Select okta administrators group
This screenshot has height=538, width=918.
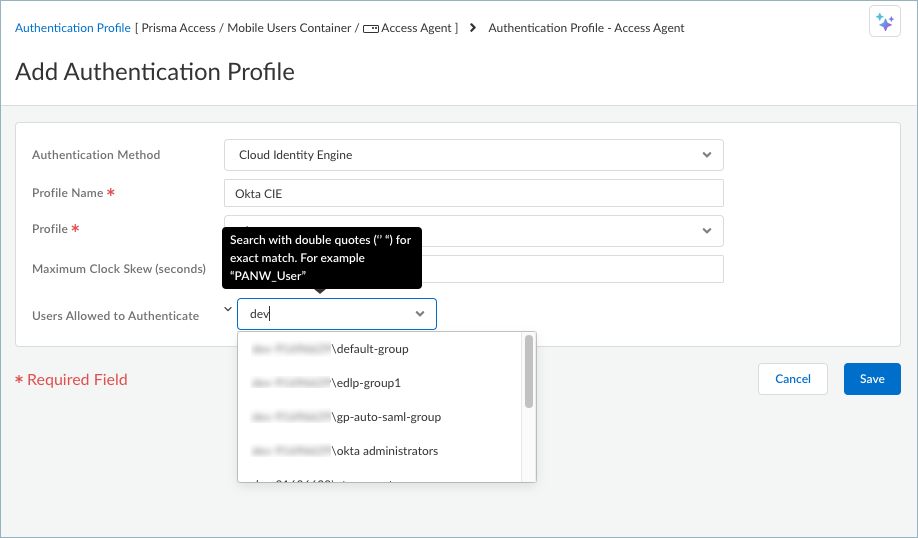tap(385, 451)
